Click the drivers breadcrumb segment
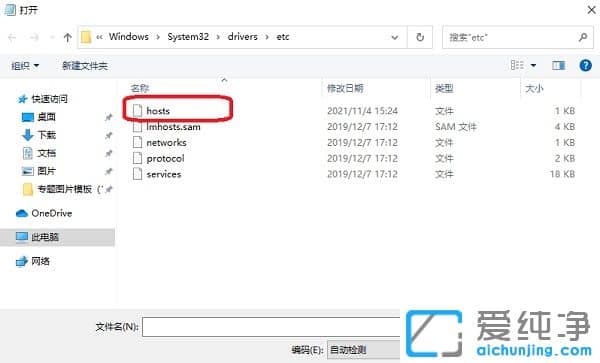 243,37
